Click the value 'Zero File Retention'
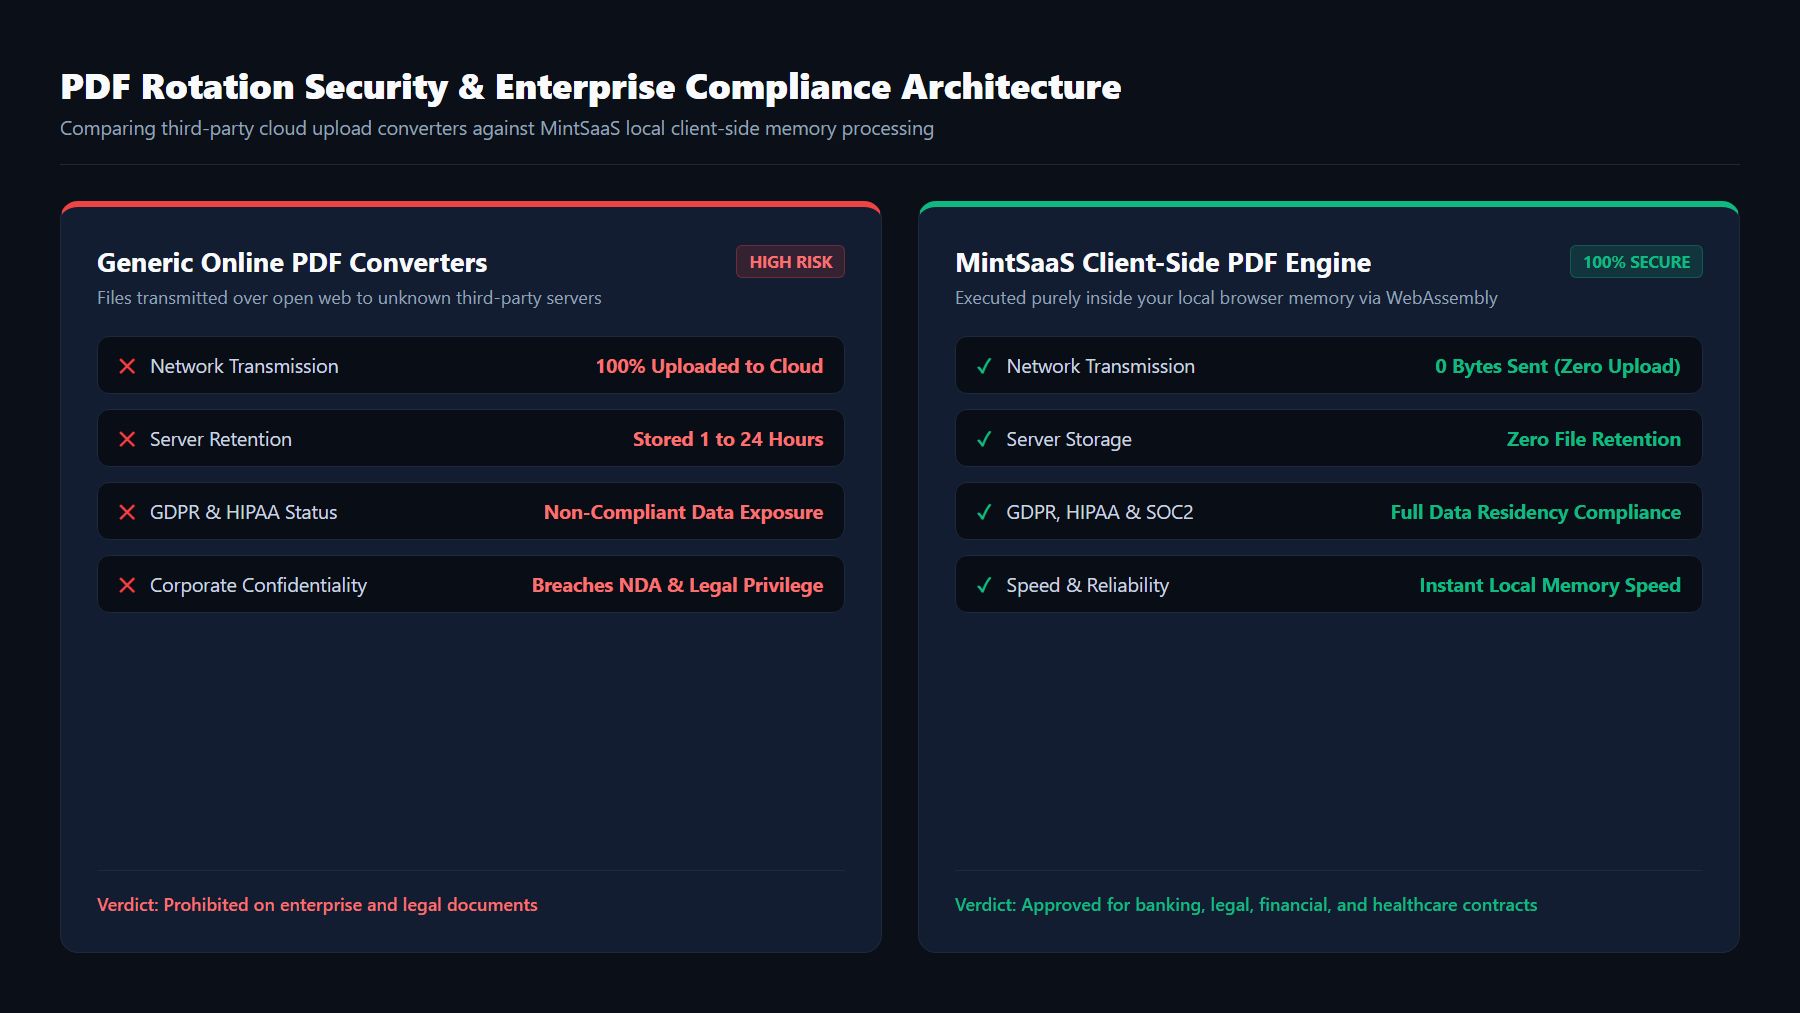 1594,439
